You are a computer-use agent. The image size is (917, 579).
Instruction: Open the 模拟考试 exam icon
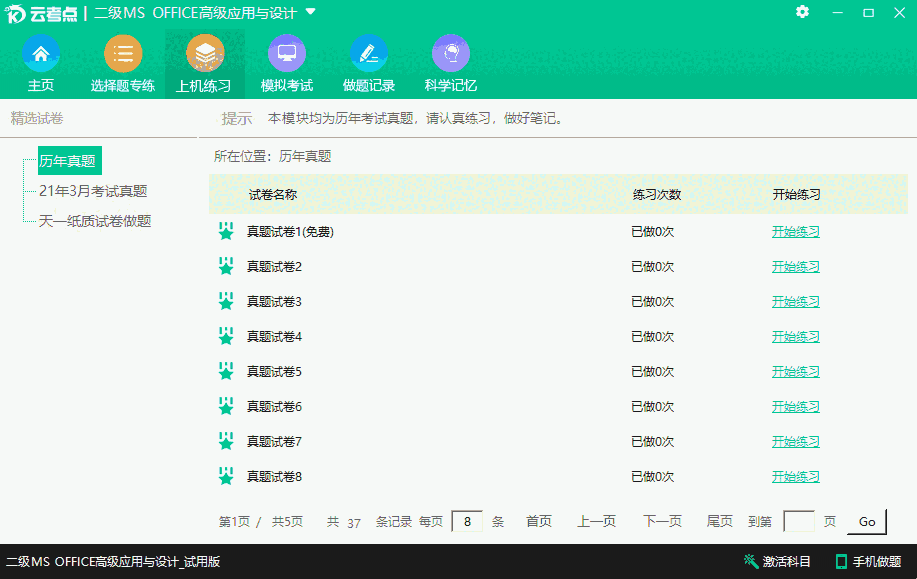(x=286, y=53)
